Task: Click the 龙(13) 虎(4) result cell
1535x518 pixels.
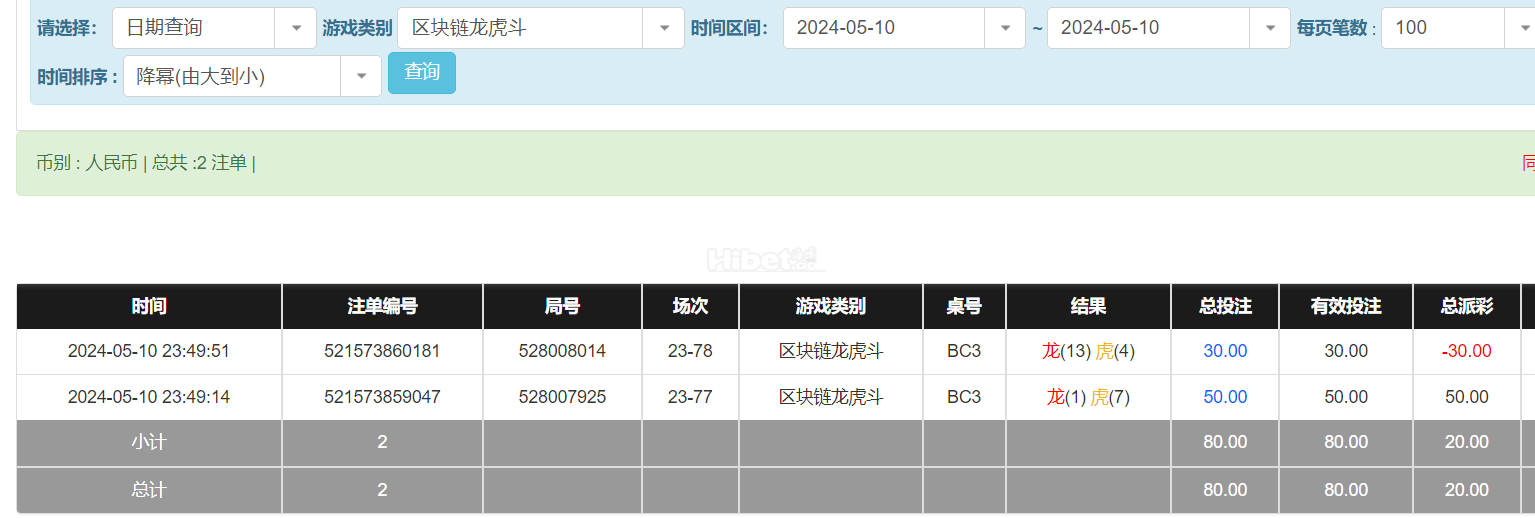Action: pyautogui.click(x=1088, y=351)
